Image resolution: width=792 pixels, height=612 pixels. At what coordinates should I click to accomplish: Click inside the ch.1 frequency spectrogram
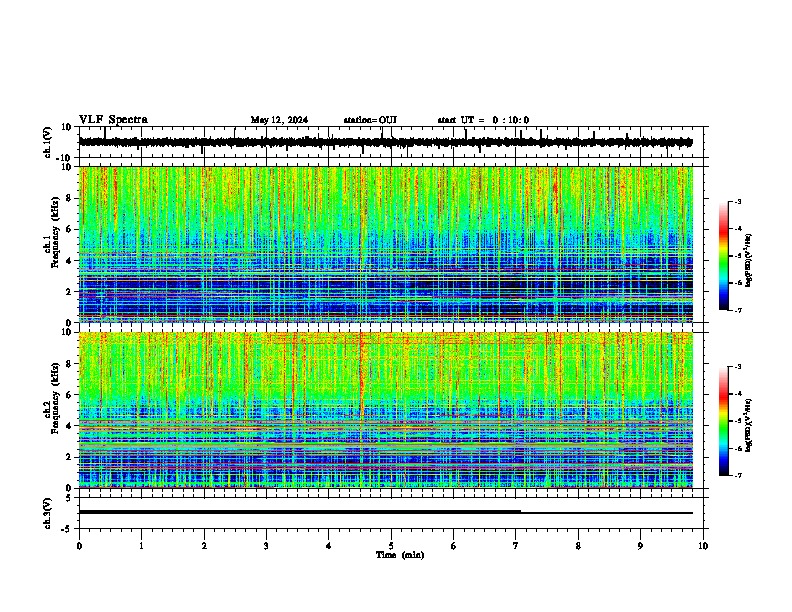point(386,244)
